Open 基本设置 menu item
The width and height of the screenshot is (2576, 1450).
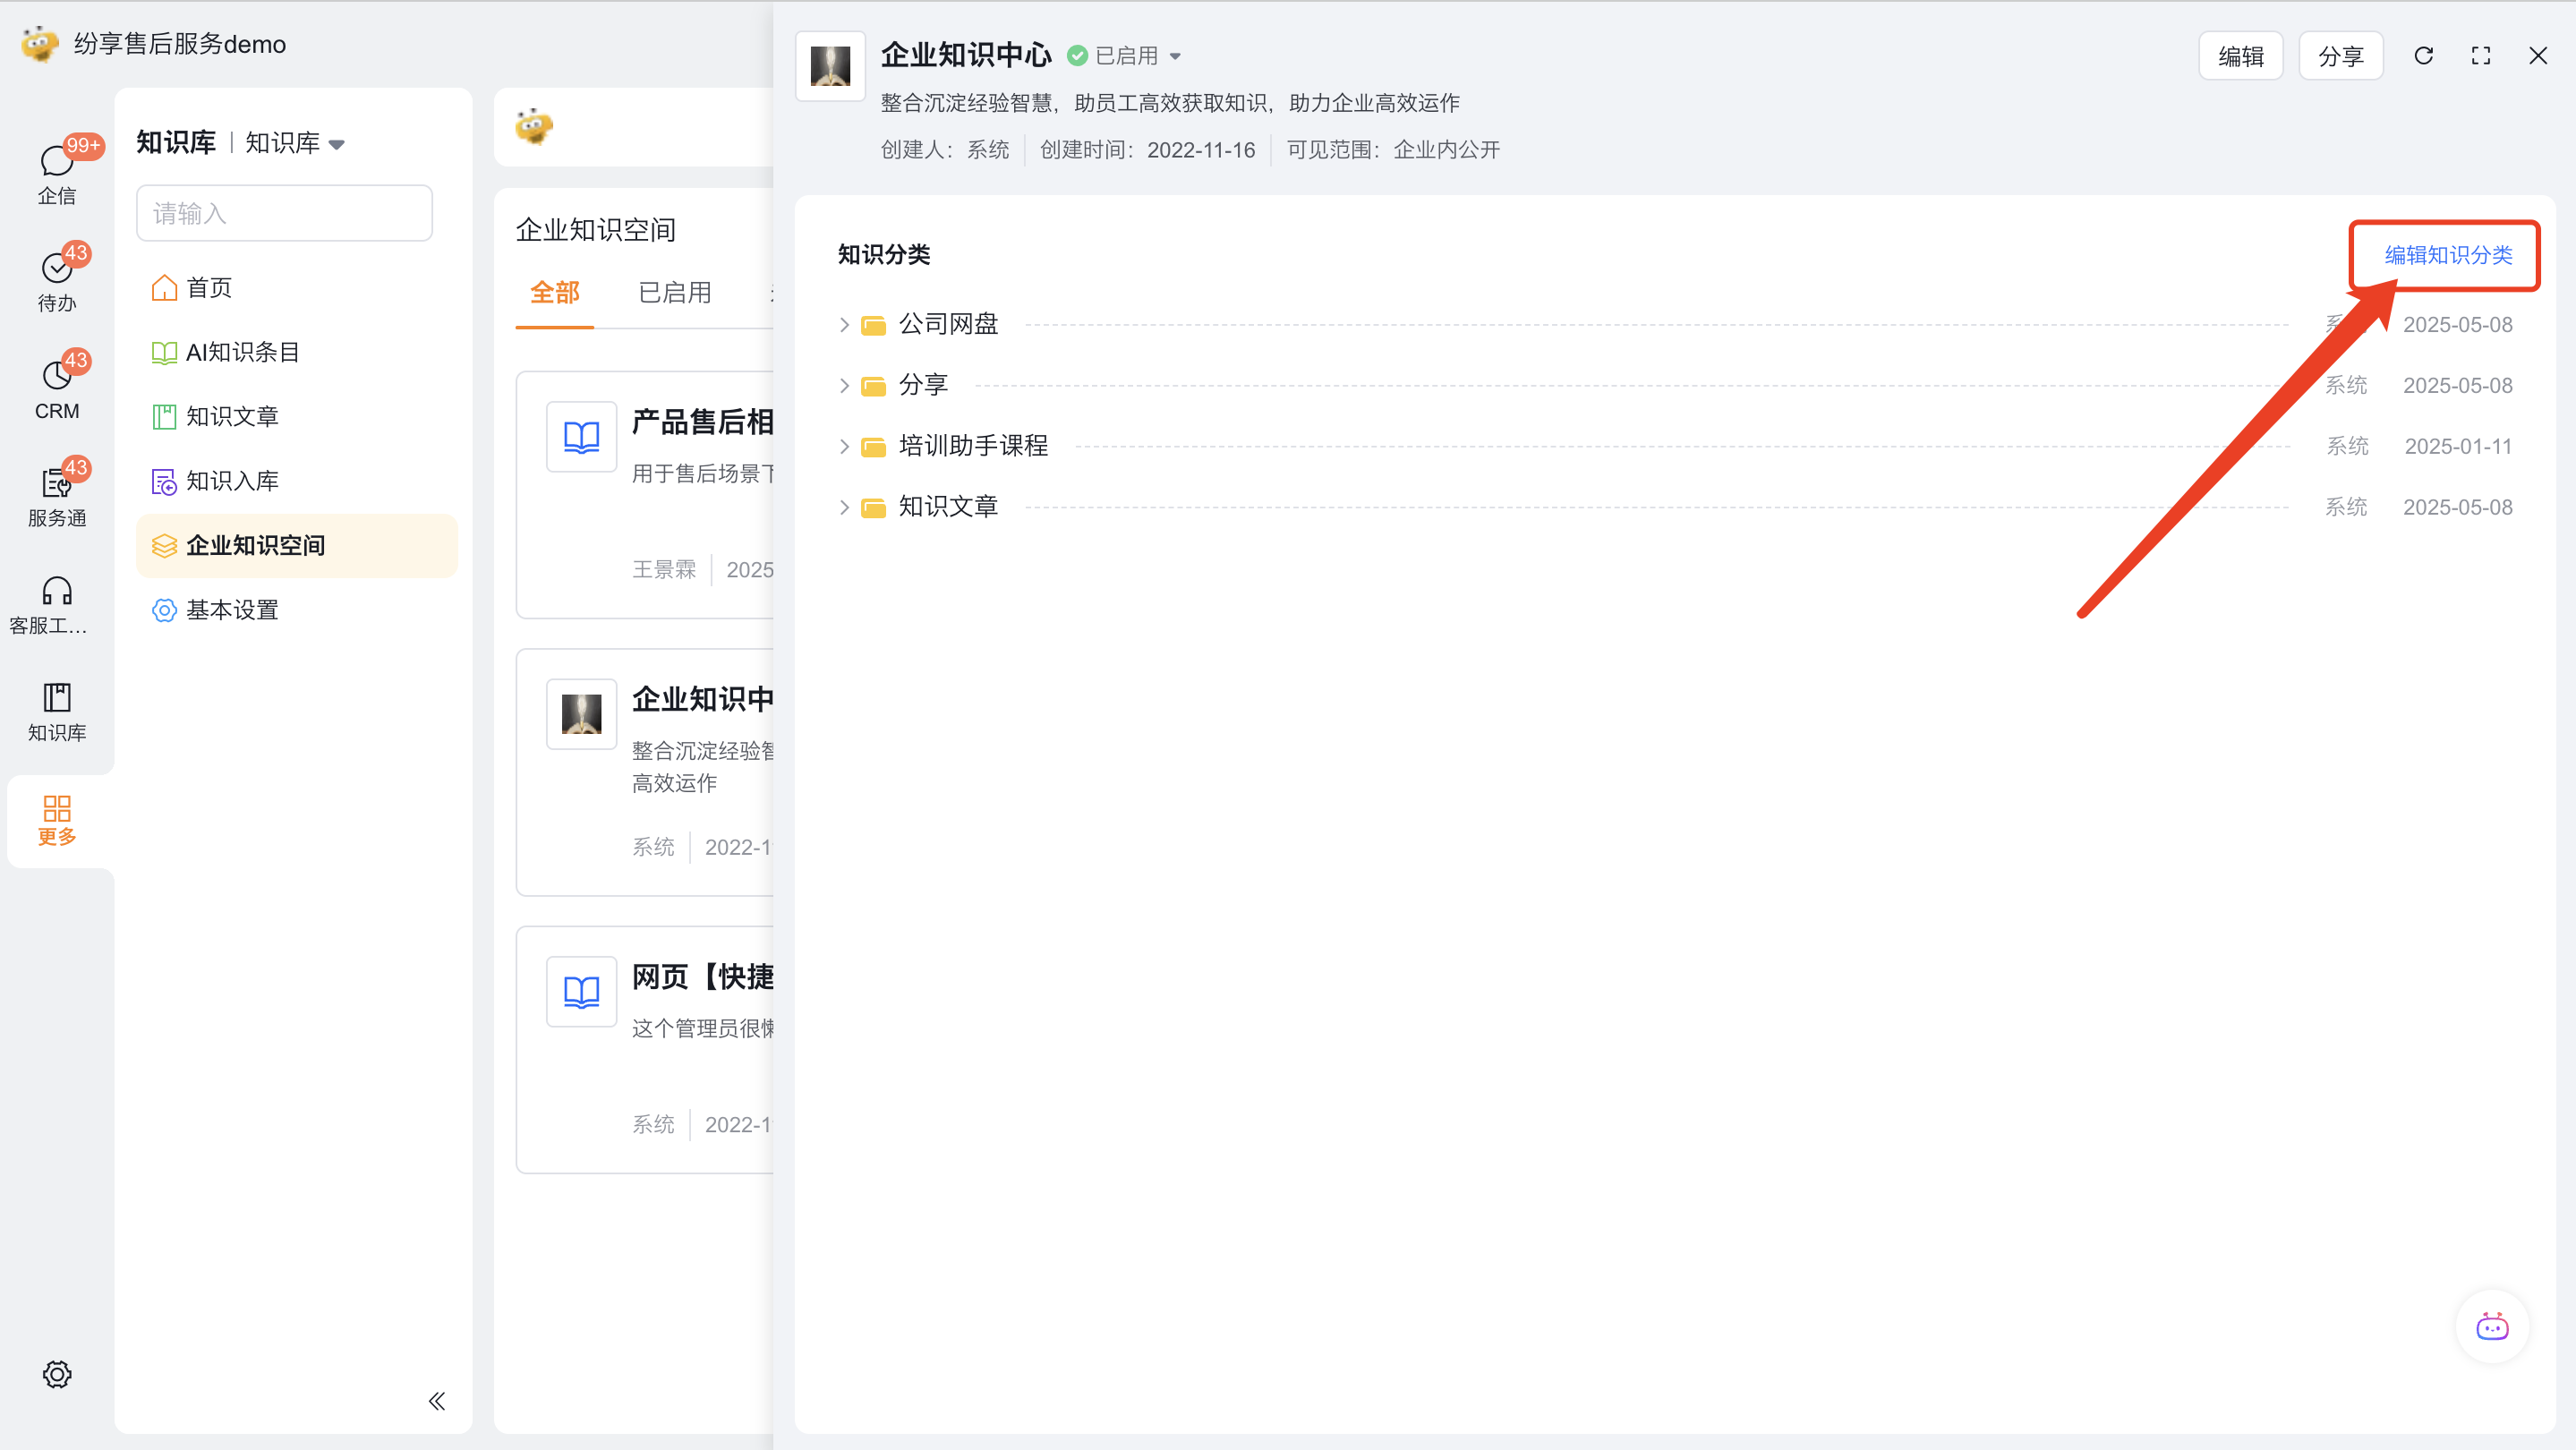tap(297, 610)
